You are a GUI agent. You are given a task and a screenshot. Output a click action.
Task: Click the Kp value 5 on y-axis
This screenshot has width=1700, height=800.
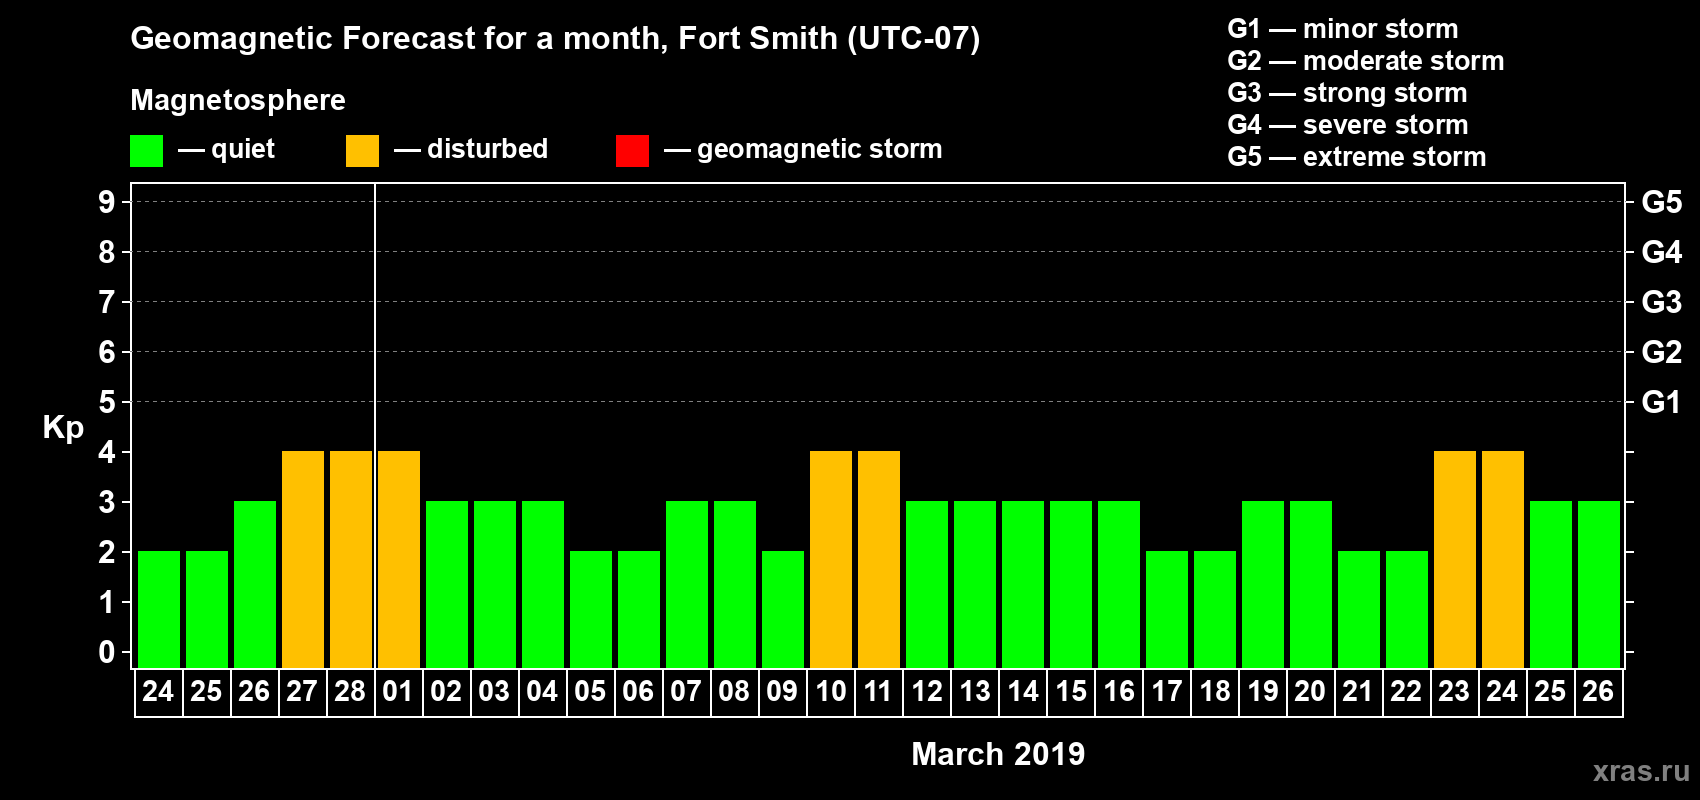107,402
